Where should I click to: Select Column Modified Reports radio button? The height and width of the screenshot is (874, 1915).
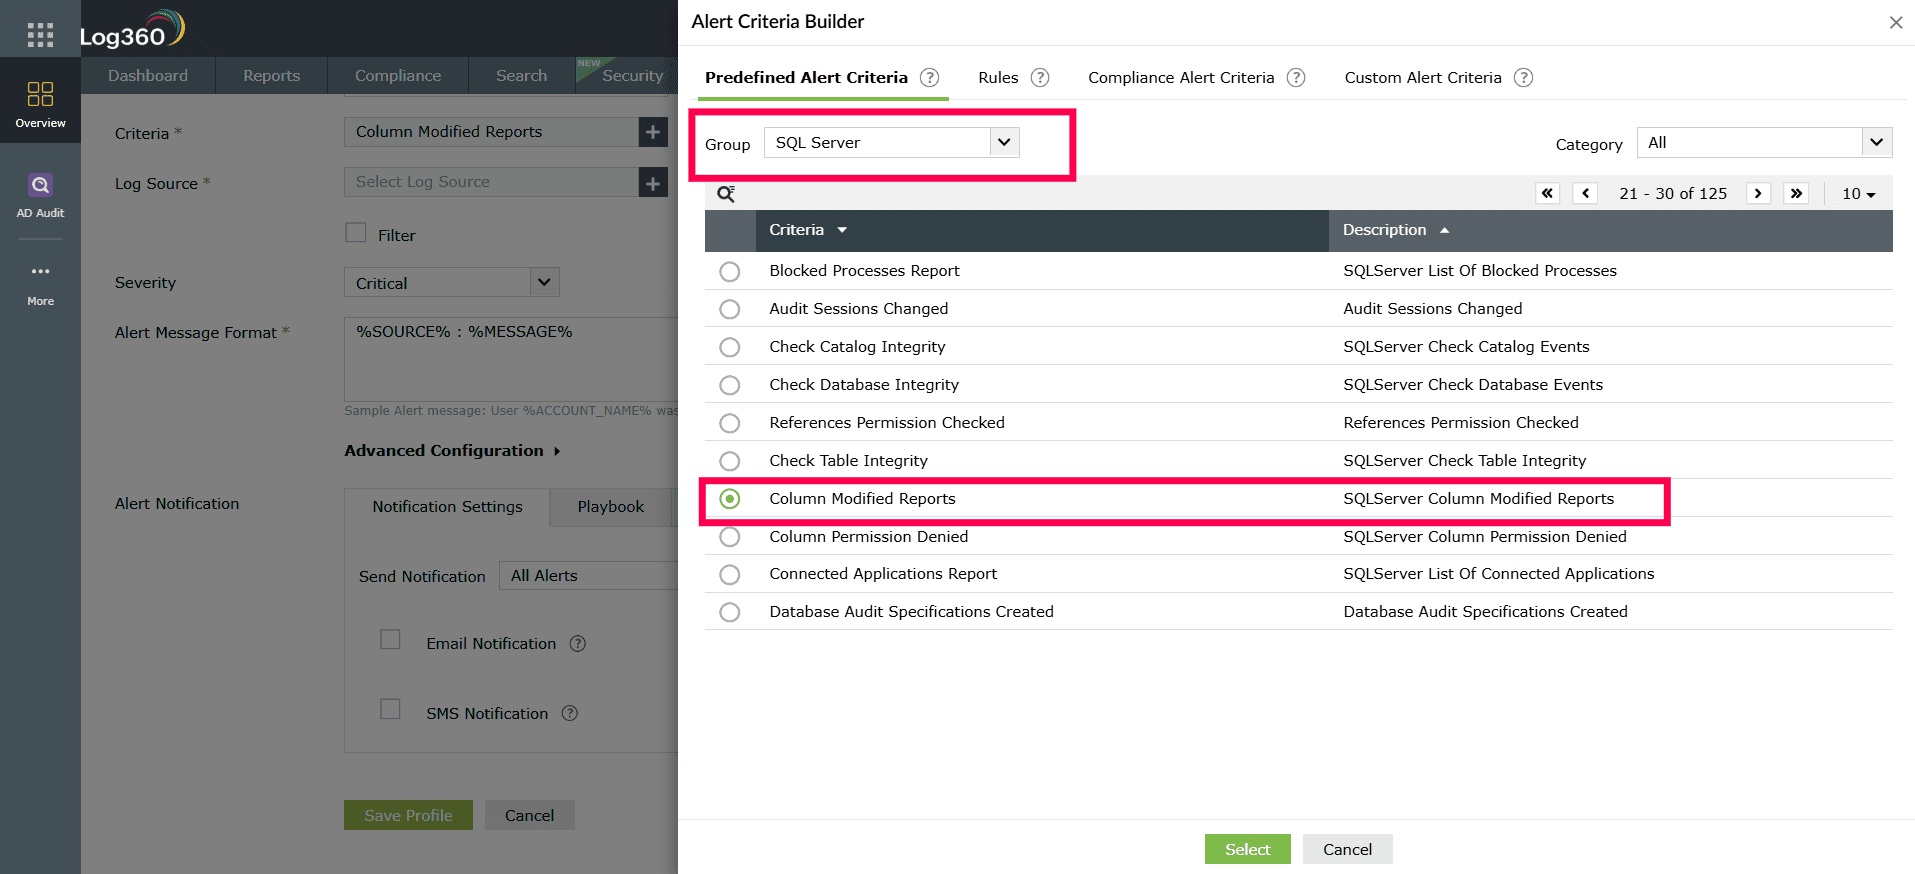730,498
